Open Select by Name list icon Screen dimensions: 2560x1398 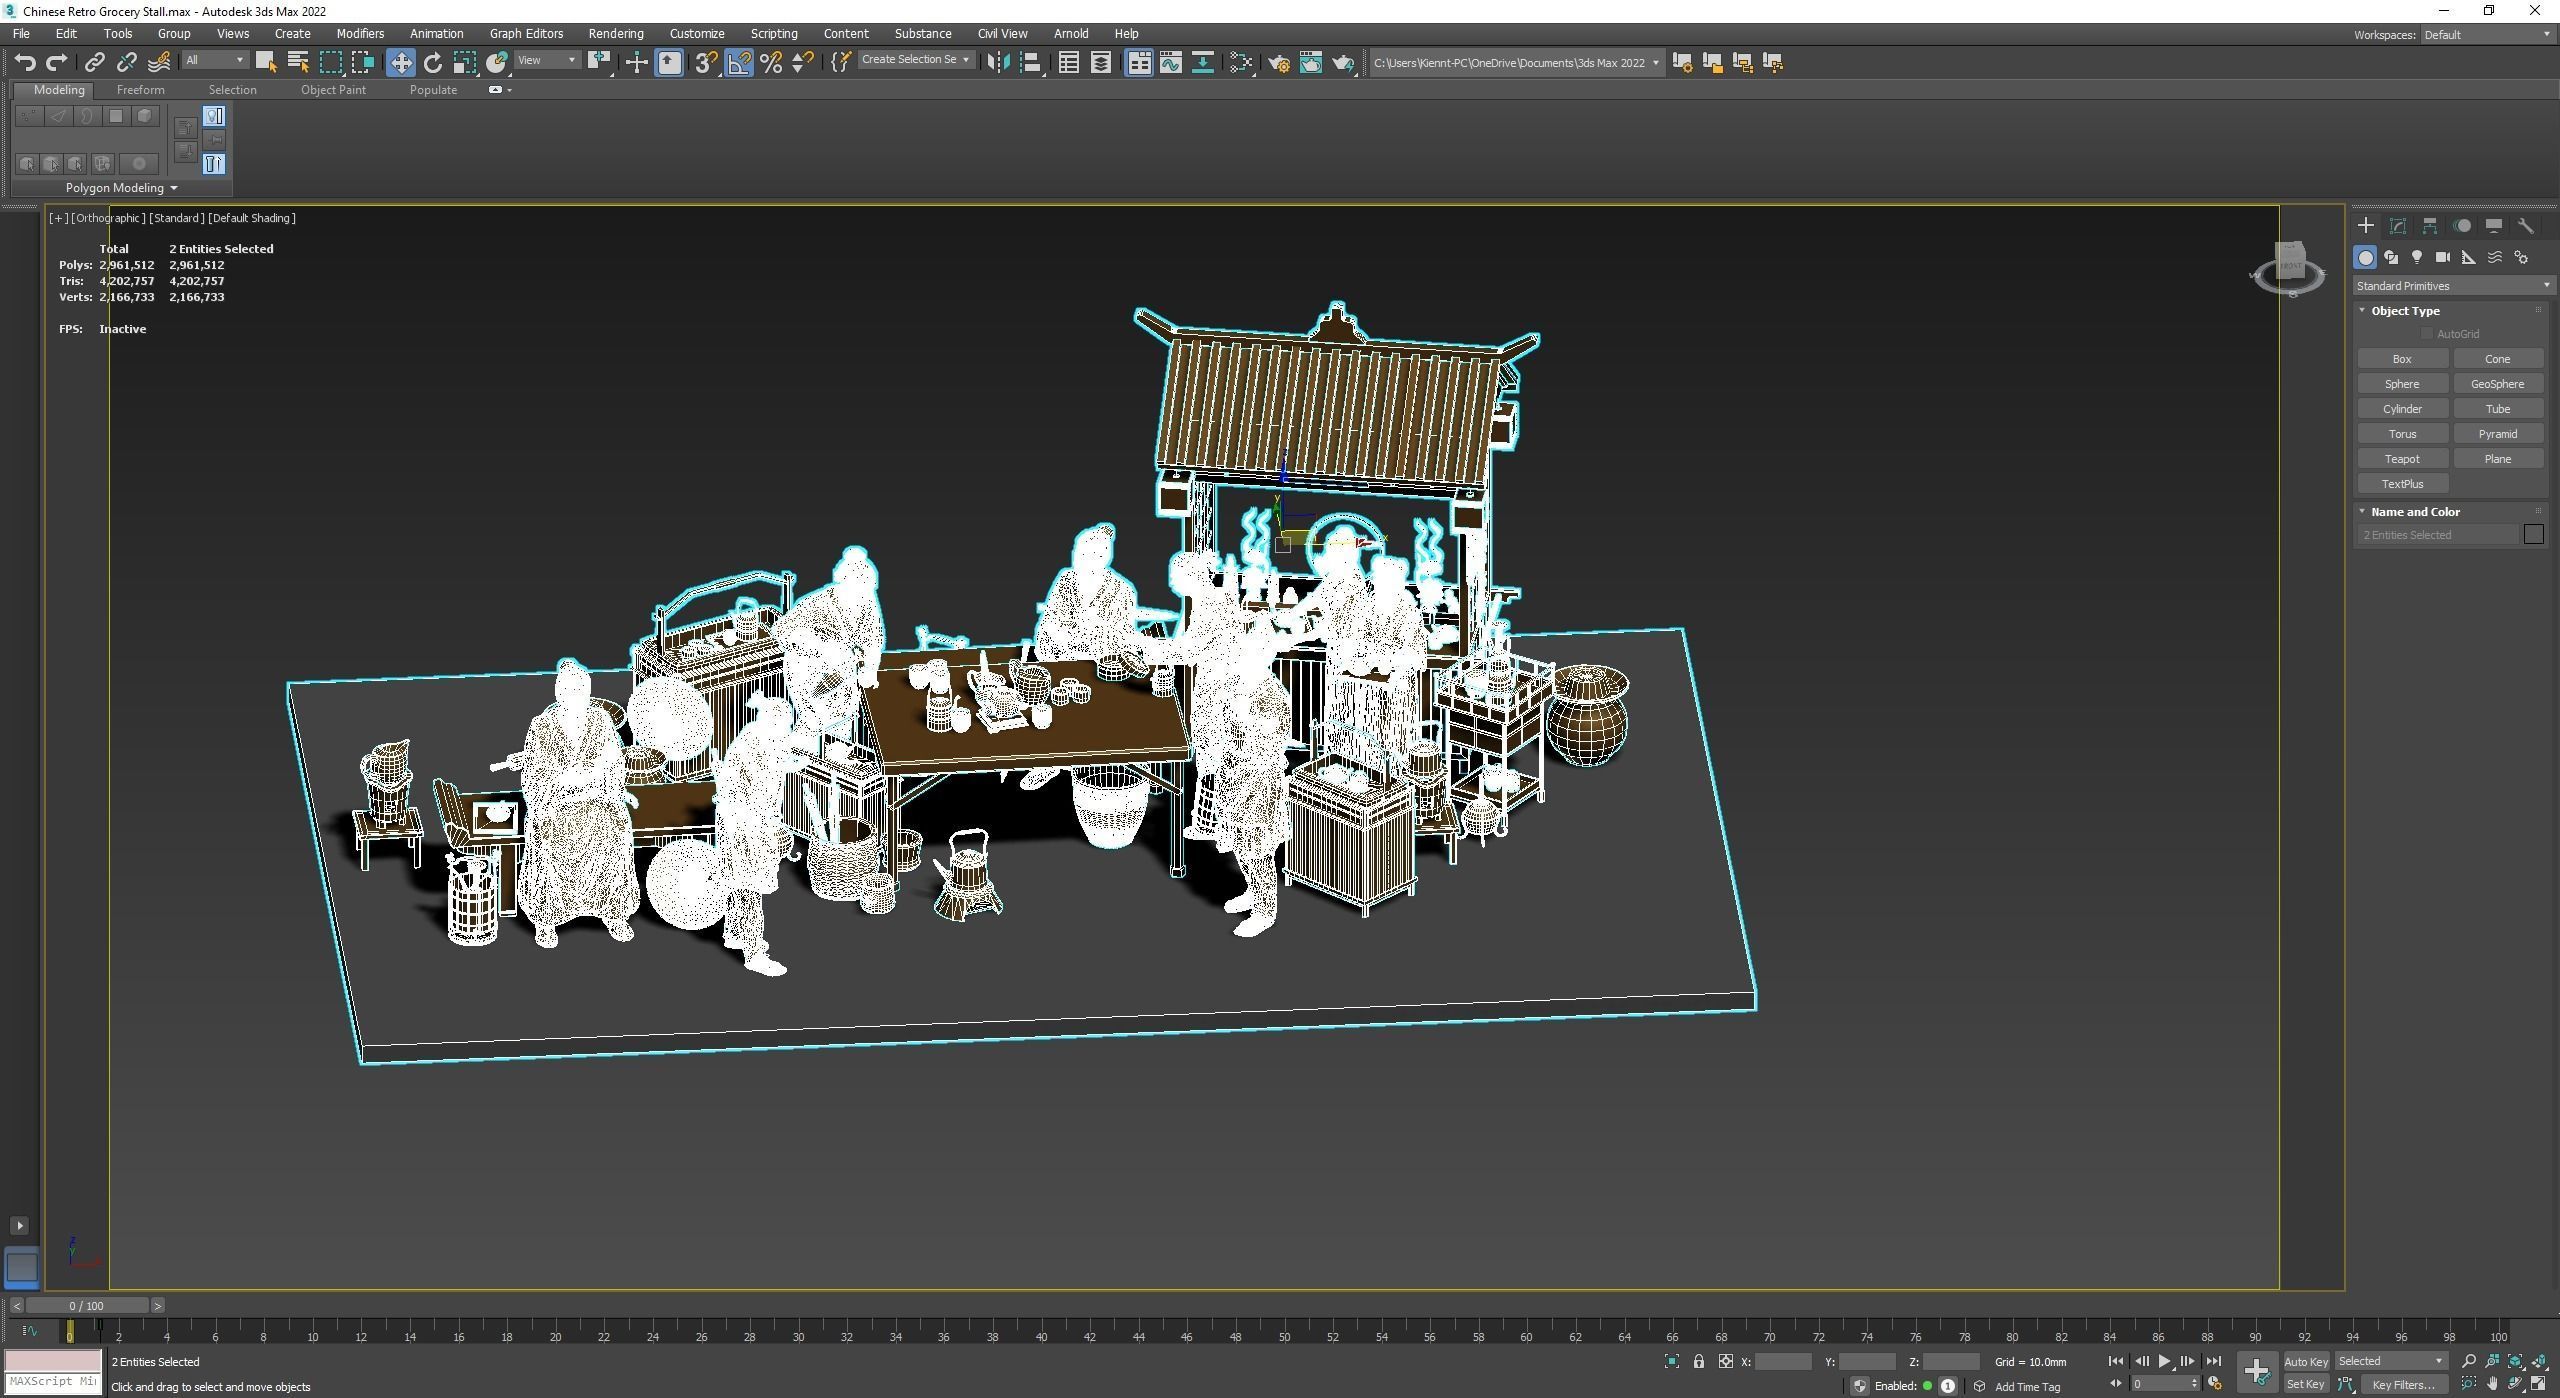point(298,63)
